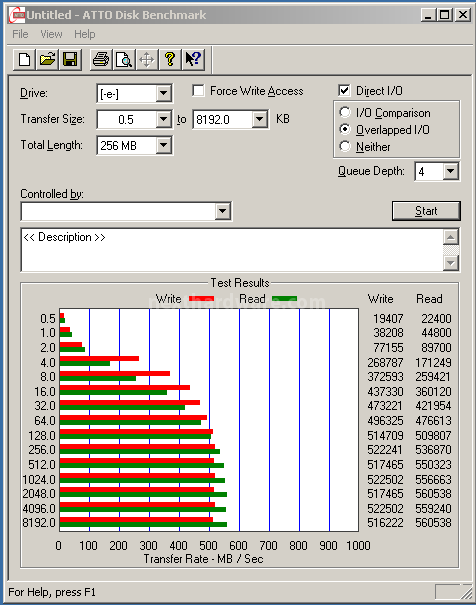Activate the context help arrow icon

[x=193, y=60]
